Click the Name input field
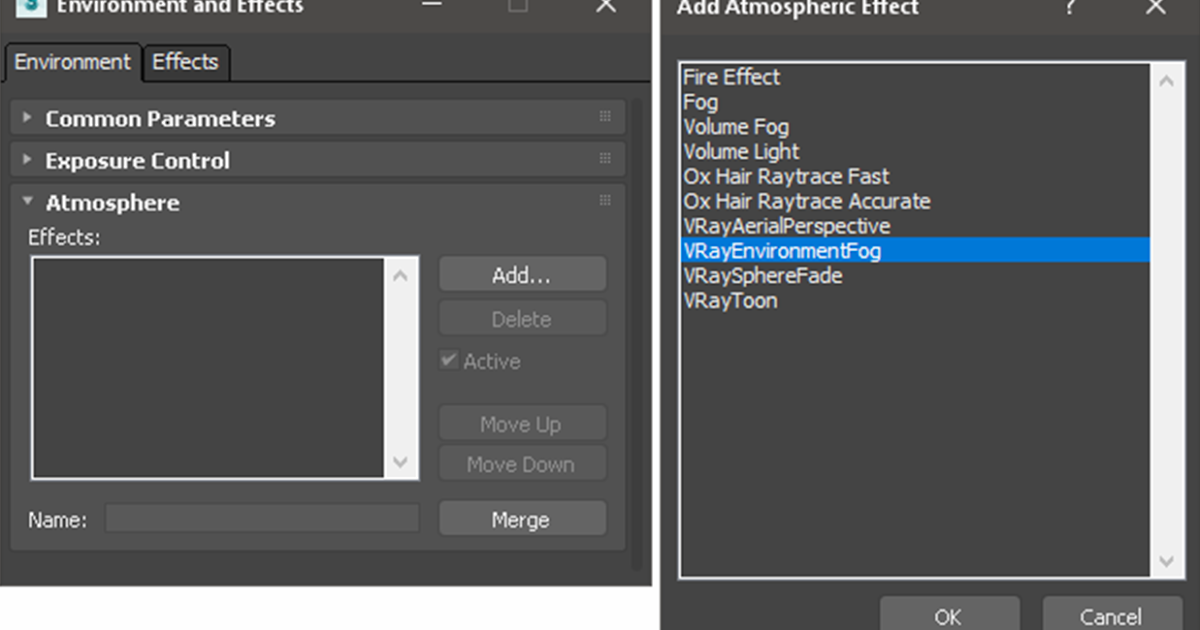The width and height of the screenshot is (1200, 630). click(262, 519)
